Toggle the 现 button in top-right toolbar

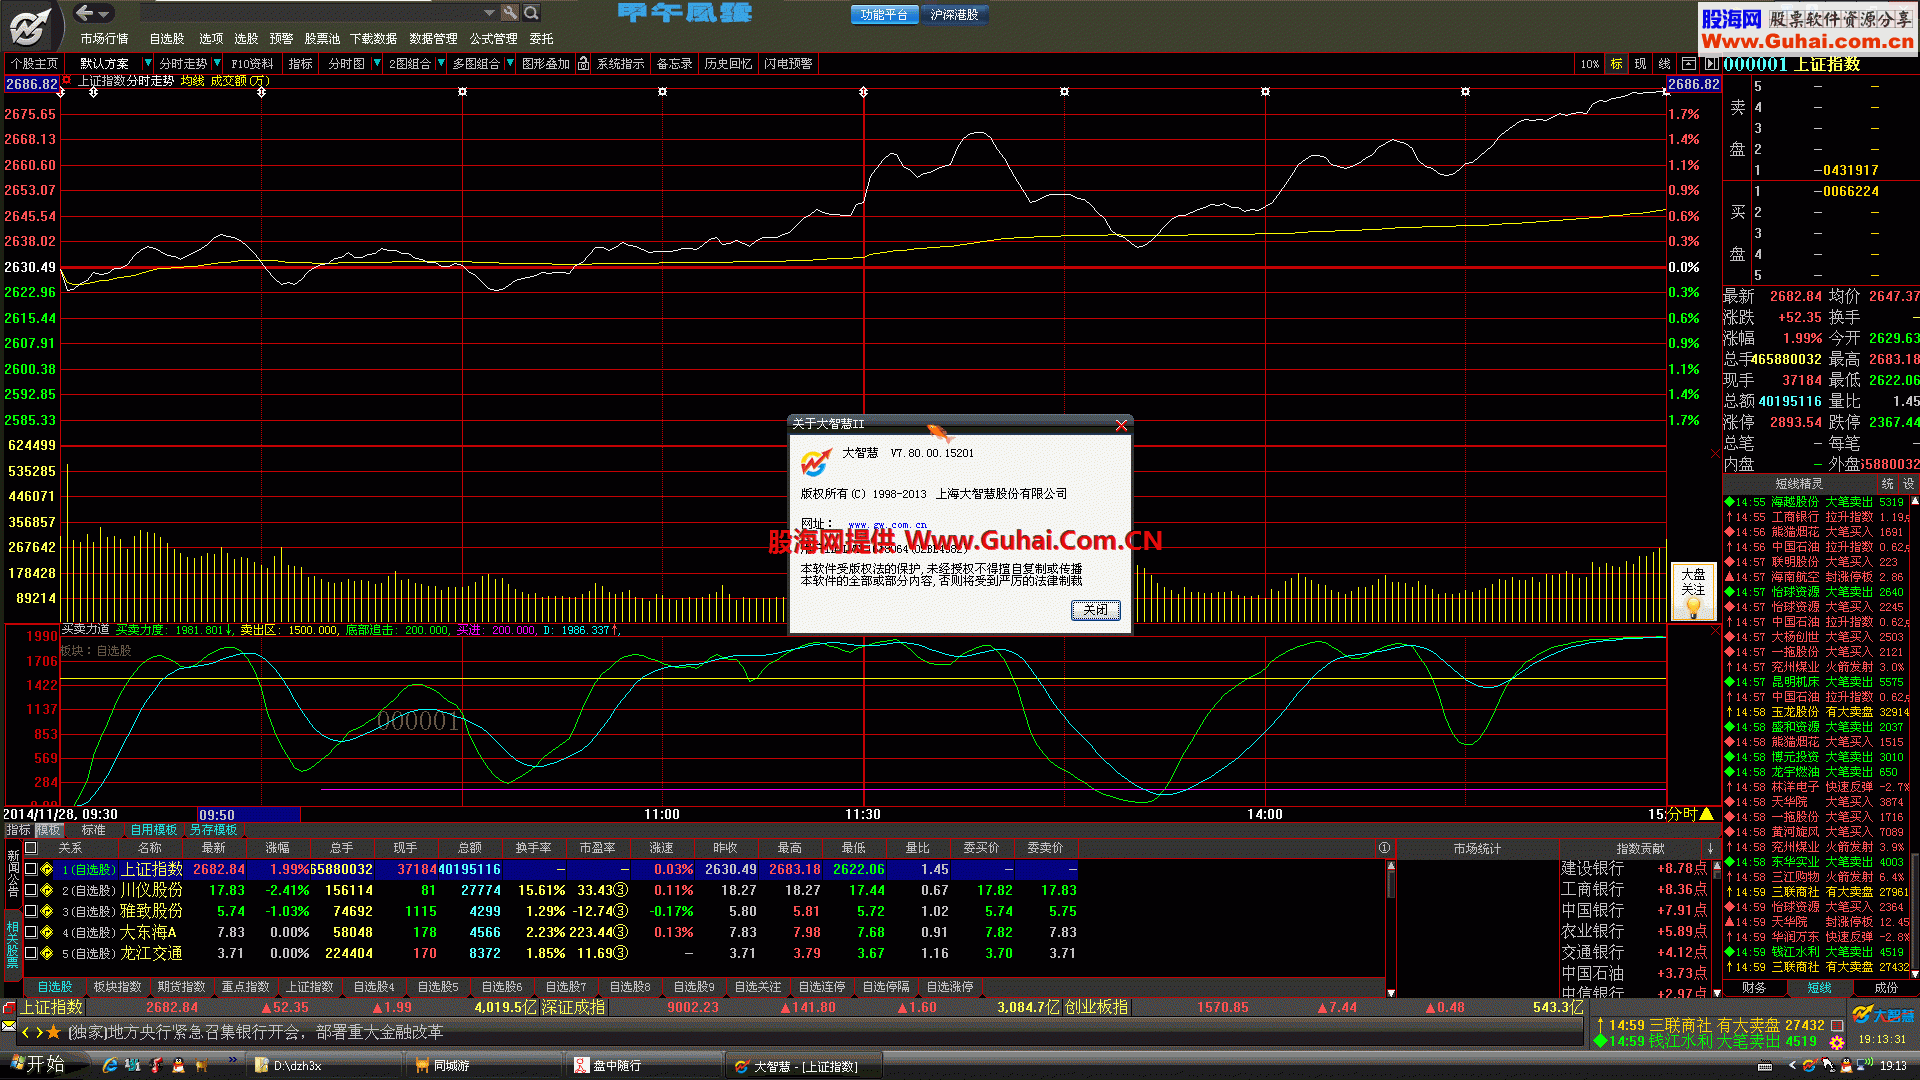(1641, 64)
